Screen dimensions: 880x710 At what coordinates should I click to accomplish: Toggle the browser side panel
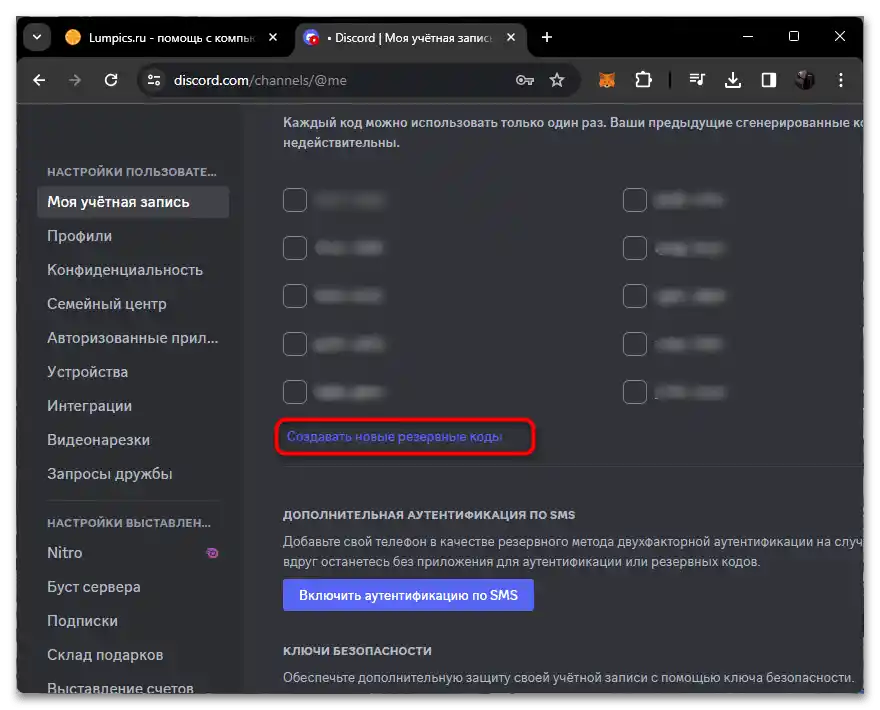[x=769, y=80]
